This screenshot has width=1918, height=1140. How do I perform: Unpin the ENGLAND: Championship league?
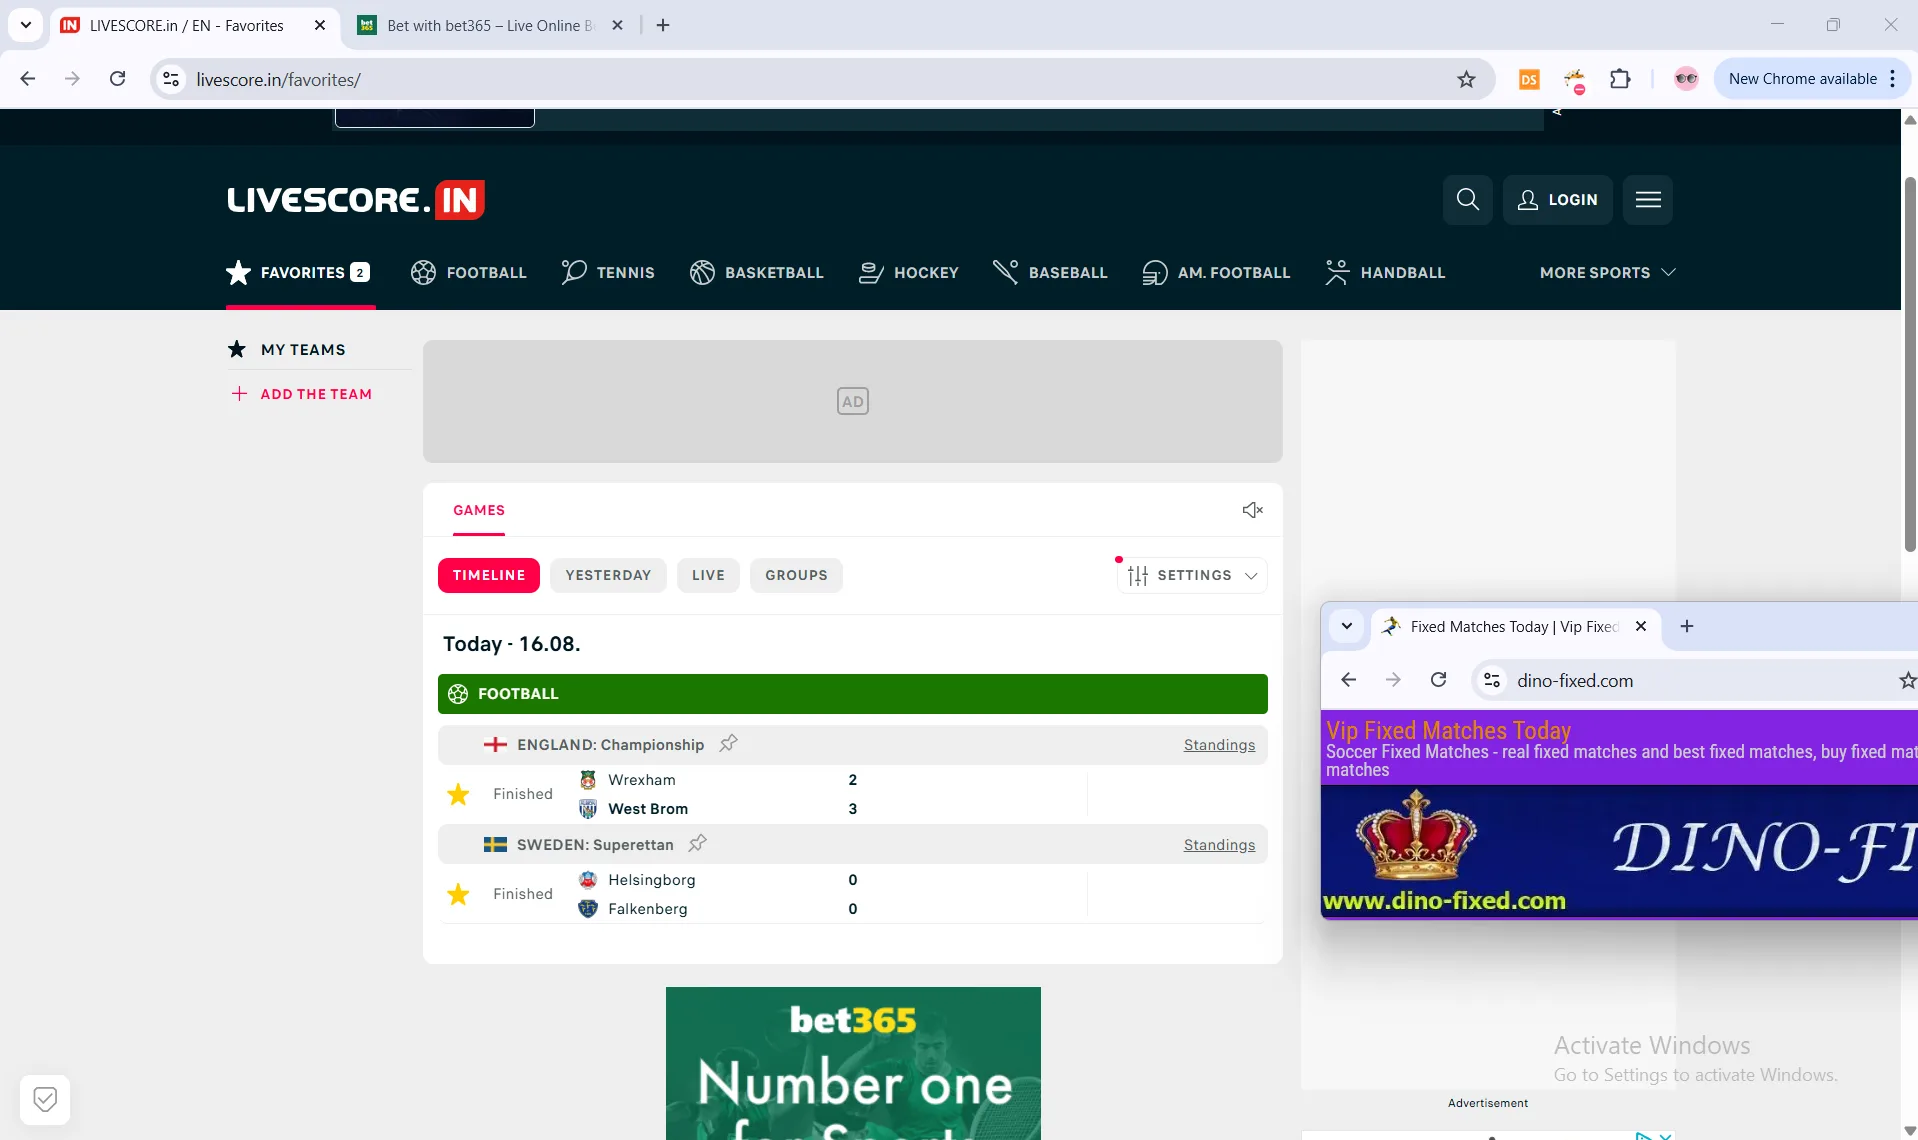click(728, 744)
